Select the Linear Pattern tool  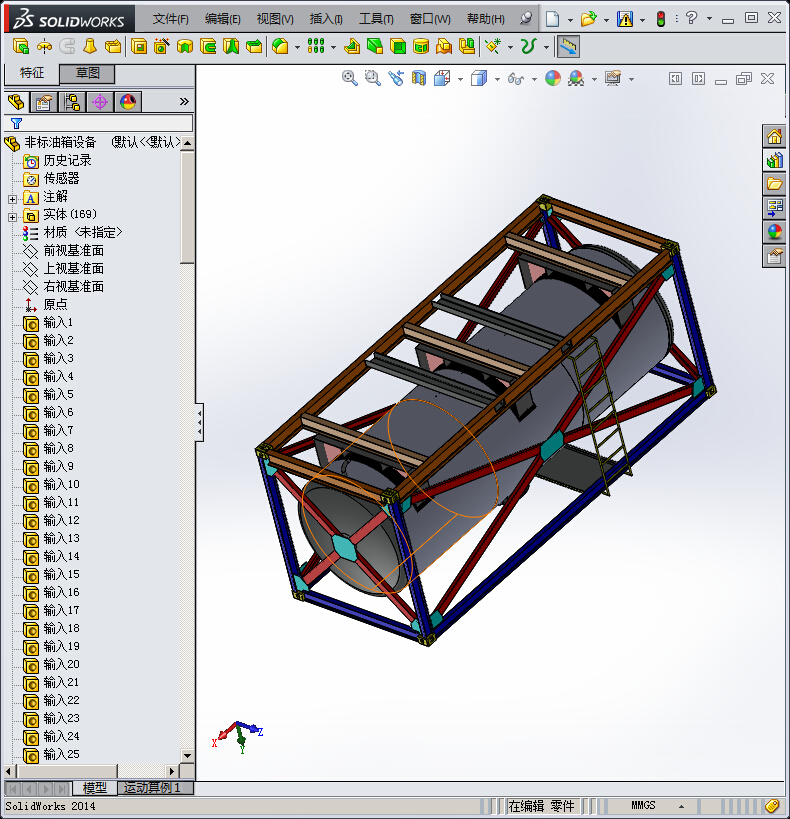(x=316, y=47)
